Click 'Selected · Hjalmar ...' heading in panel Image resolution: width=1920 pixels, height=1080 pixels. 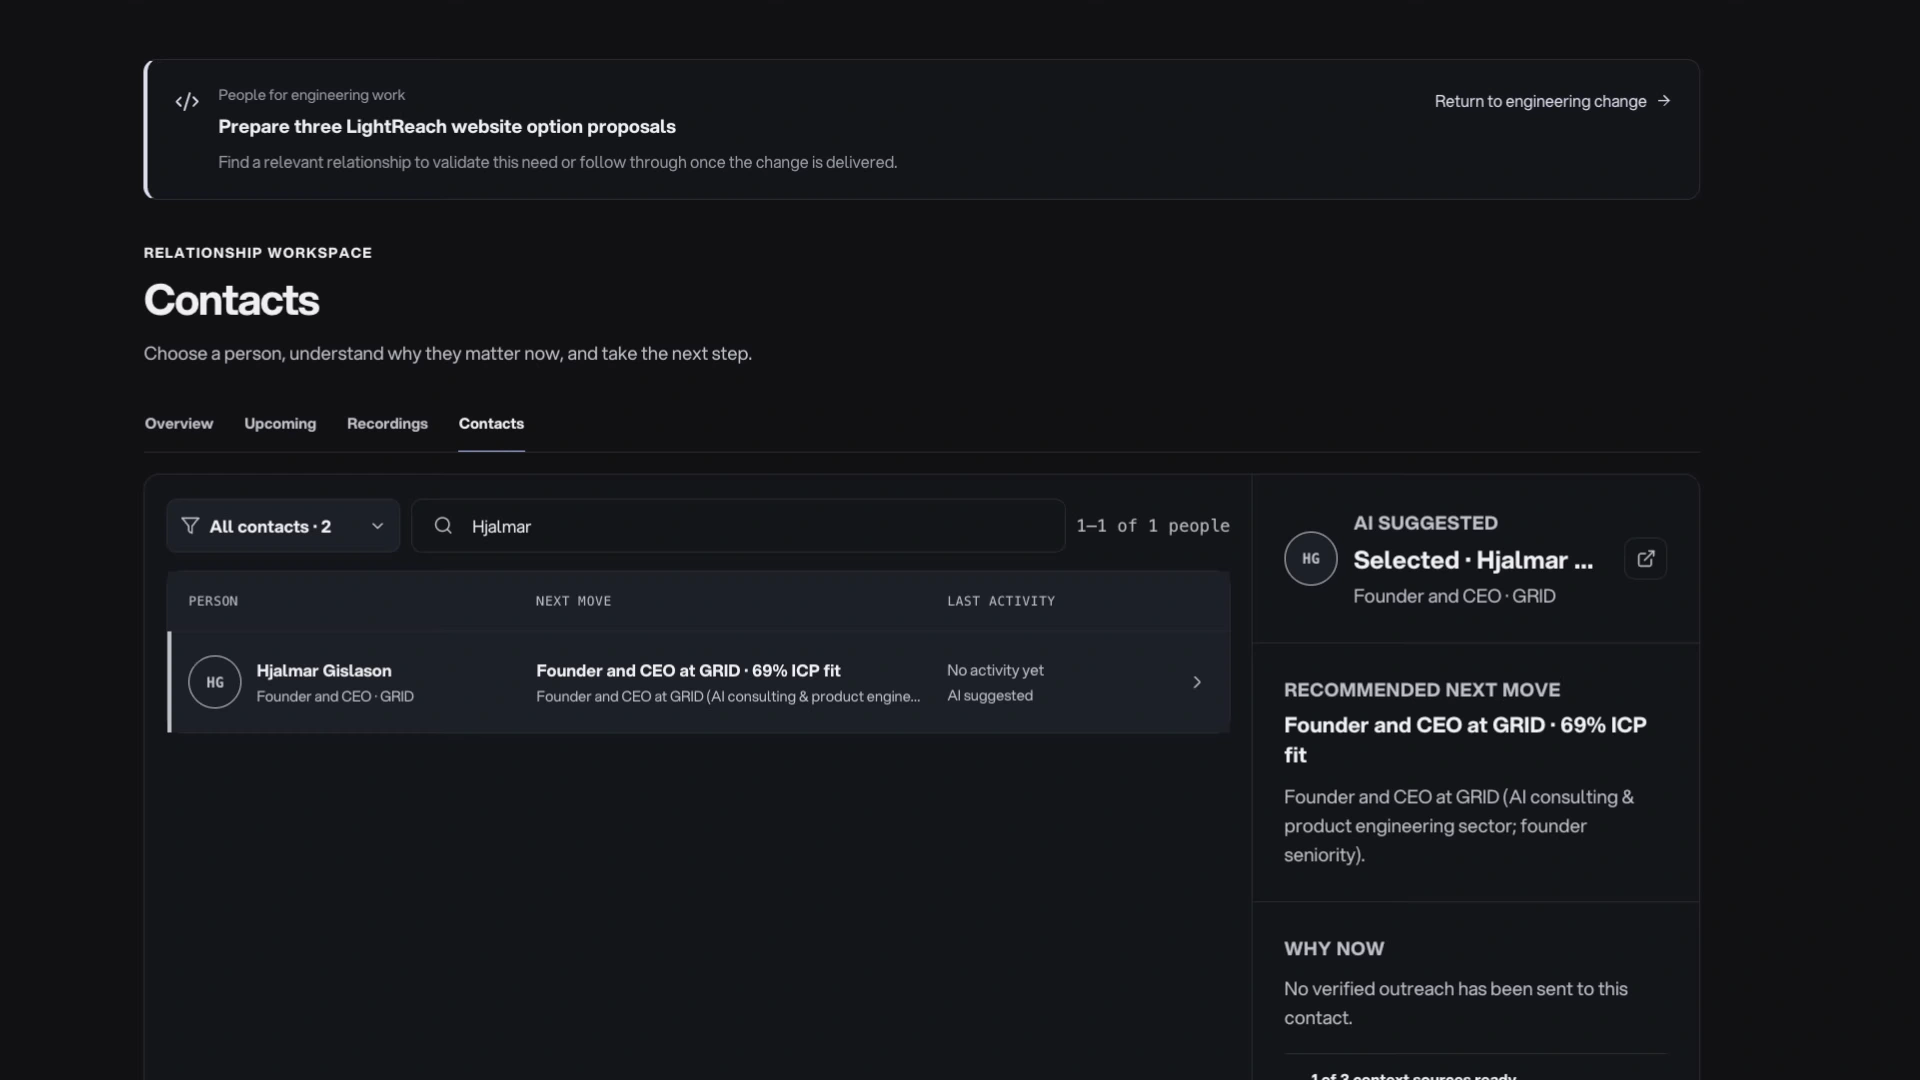point(1473,560)
